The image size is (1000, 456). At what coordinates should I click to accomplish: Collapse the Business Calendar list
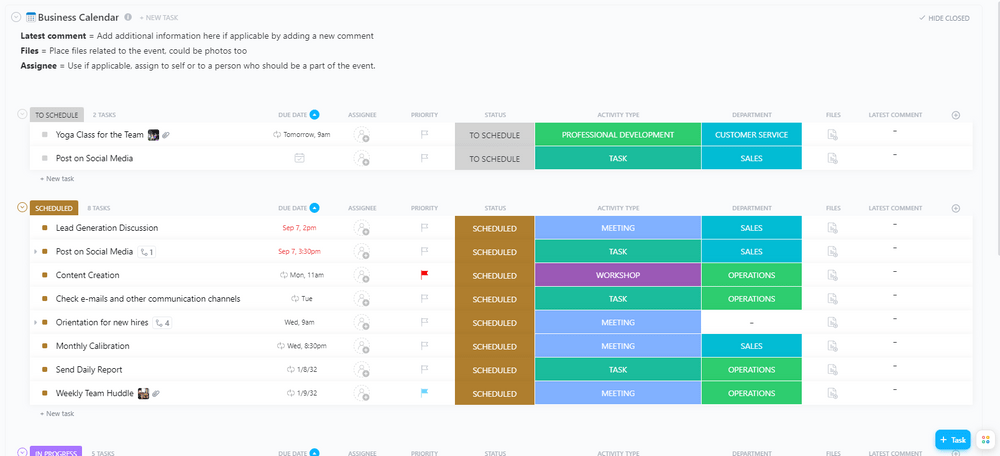[16, 17]
